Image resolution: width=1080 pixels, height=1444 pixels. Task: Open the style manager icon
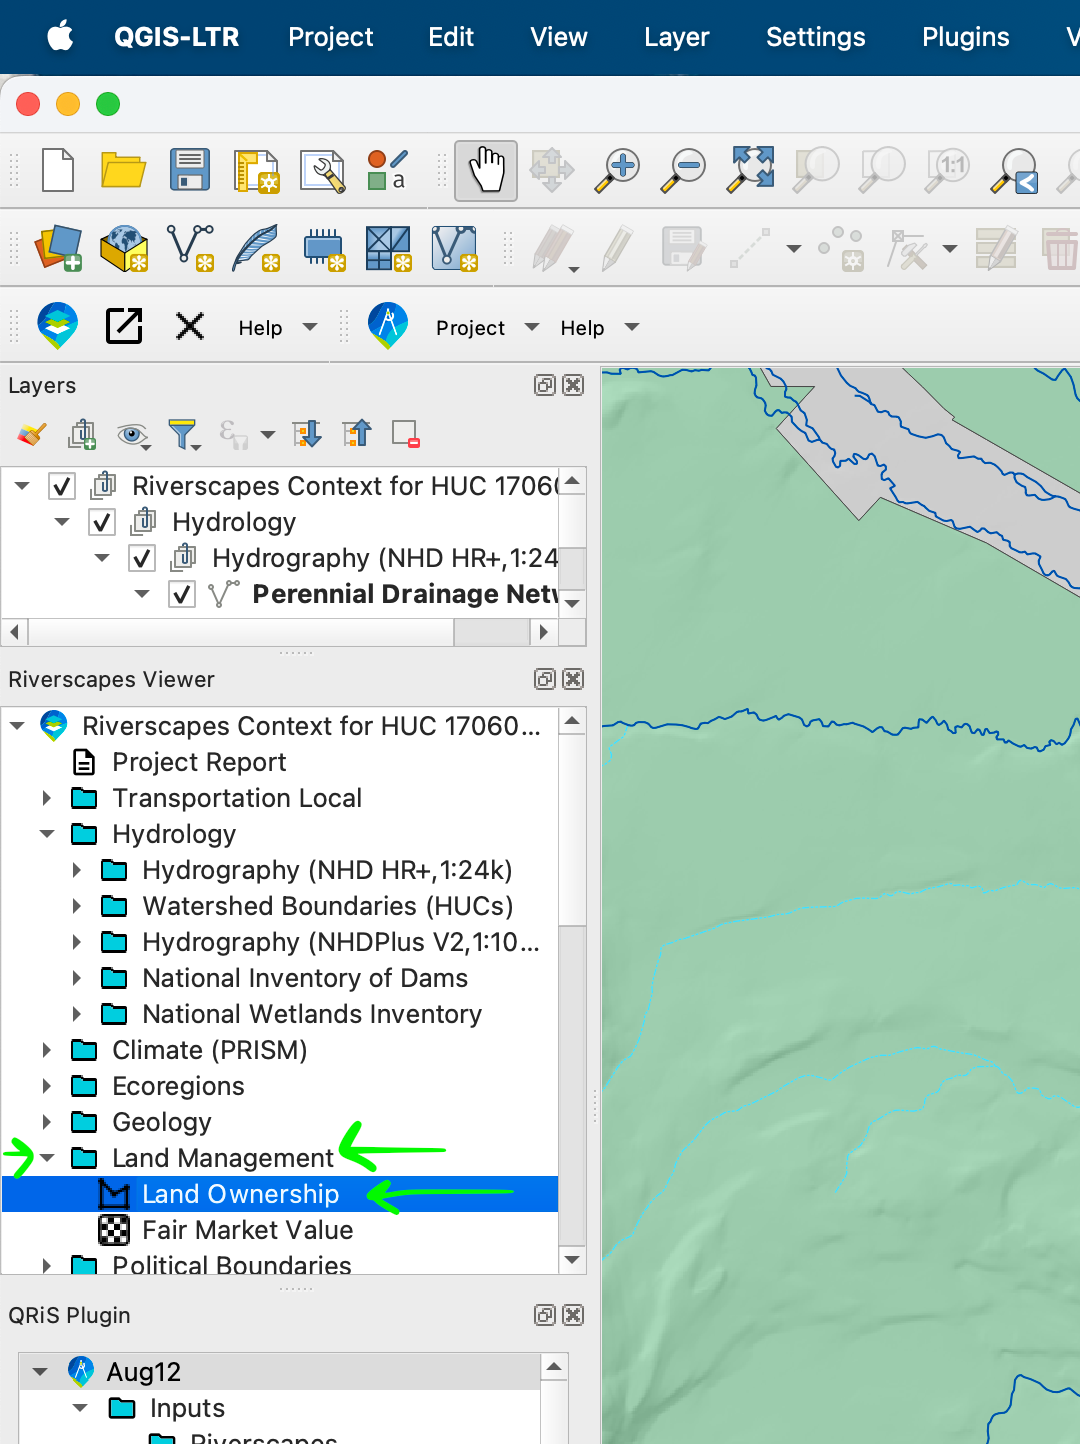387,170
